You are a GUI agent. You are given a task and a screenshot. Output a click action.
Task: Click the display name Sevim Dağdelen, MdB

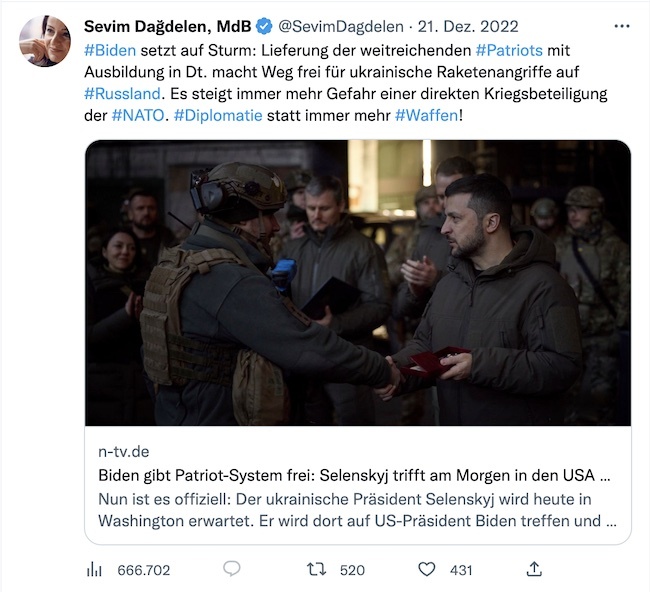[167, 27]
